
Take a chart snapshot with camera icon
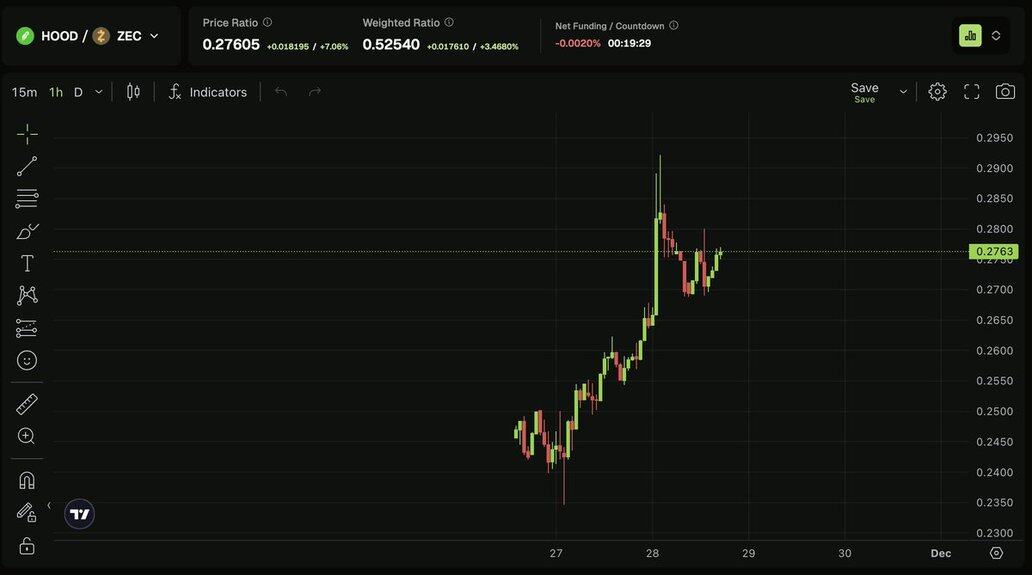point(1005,92)
